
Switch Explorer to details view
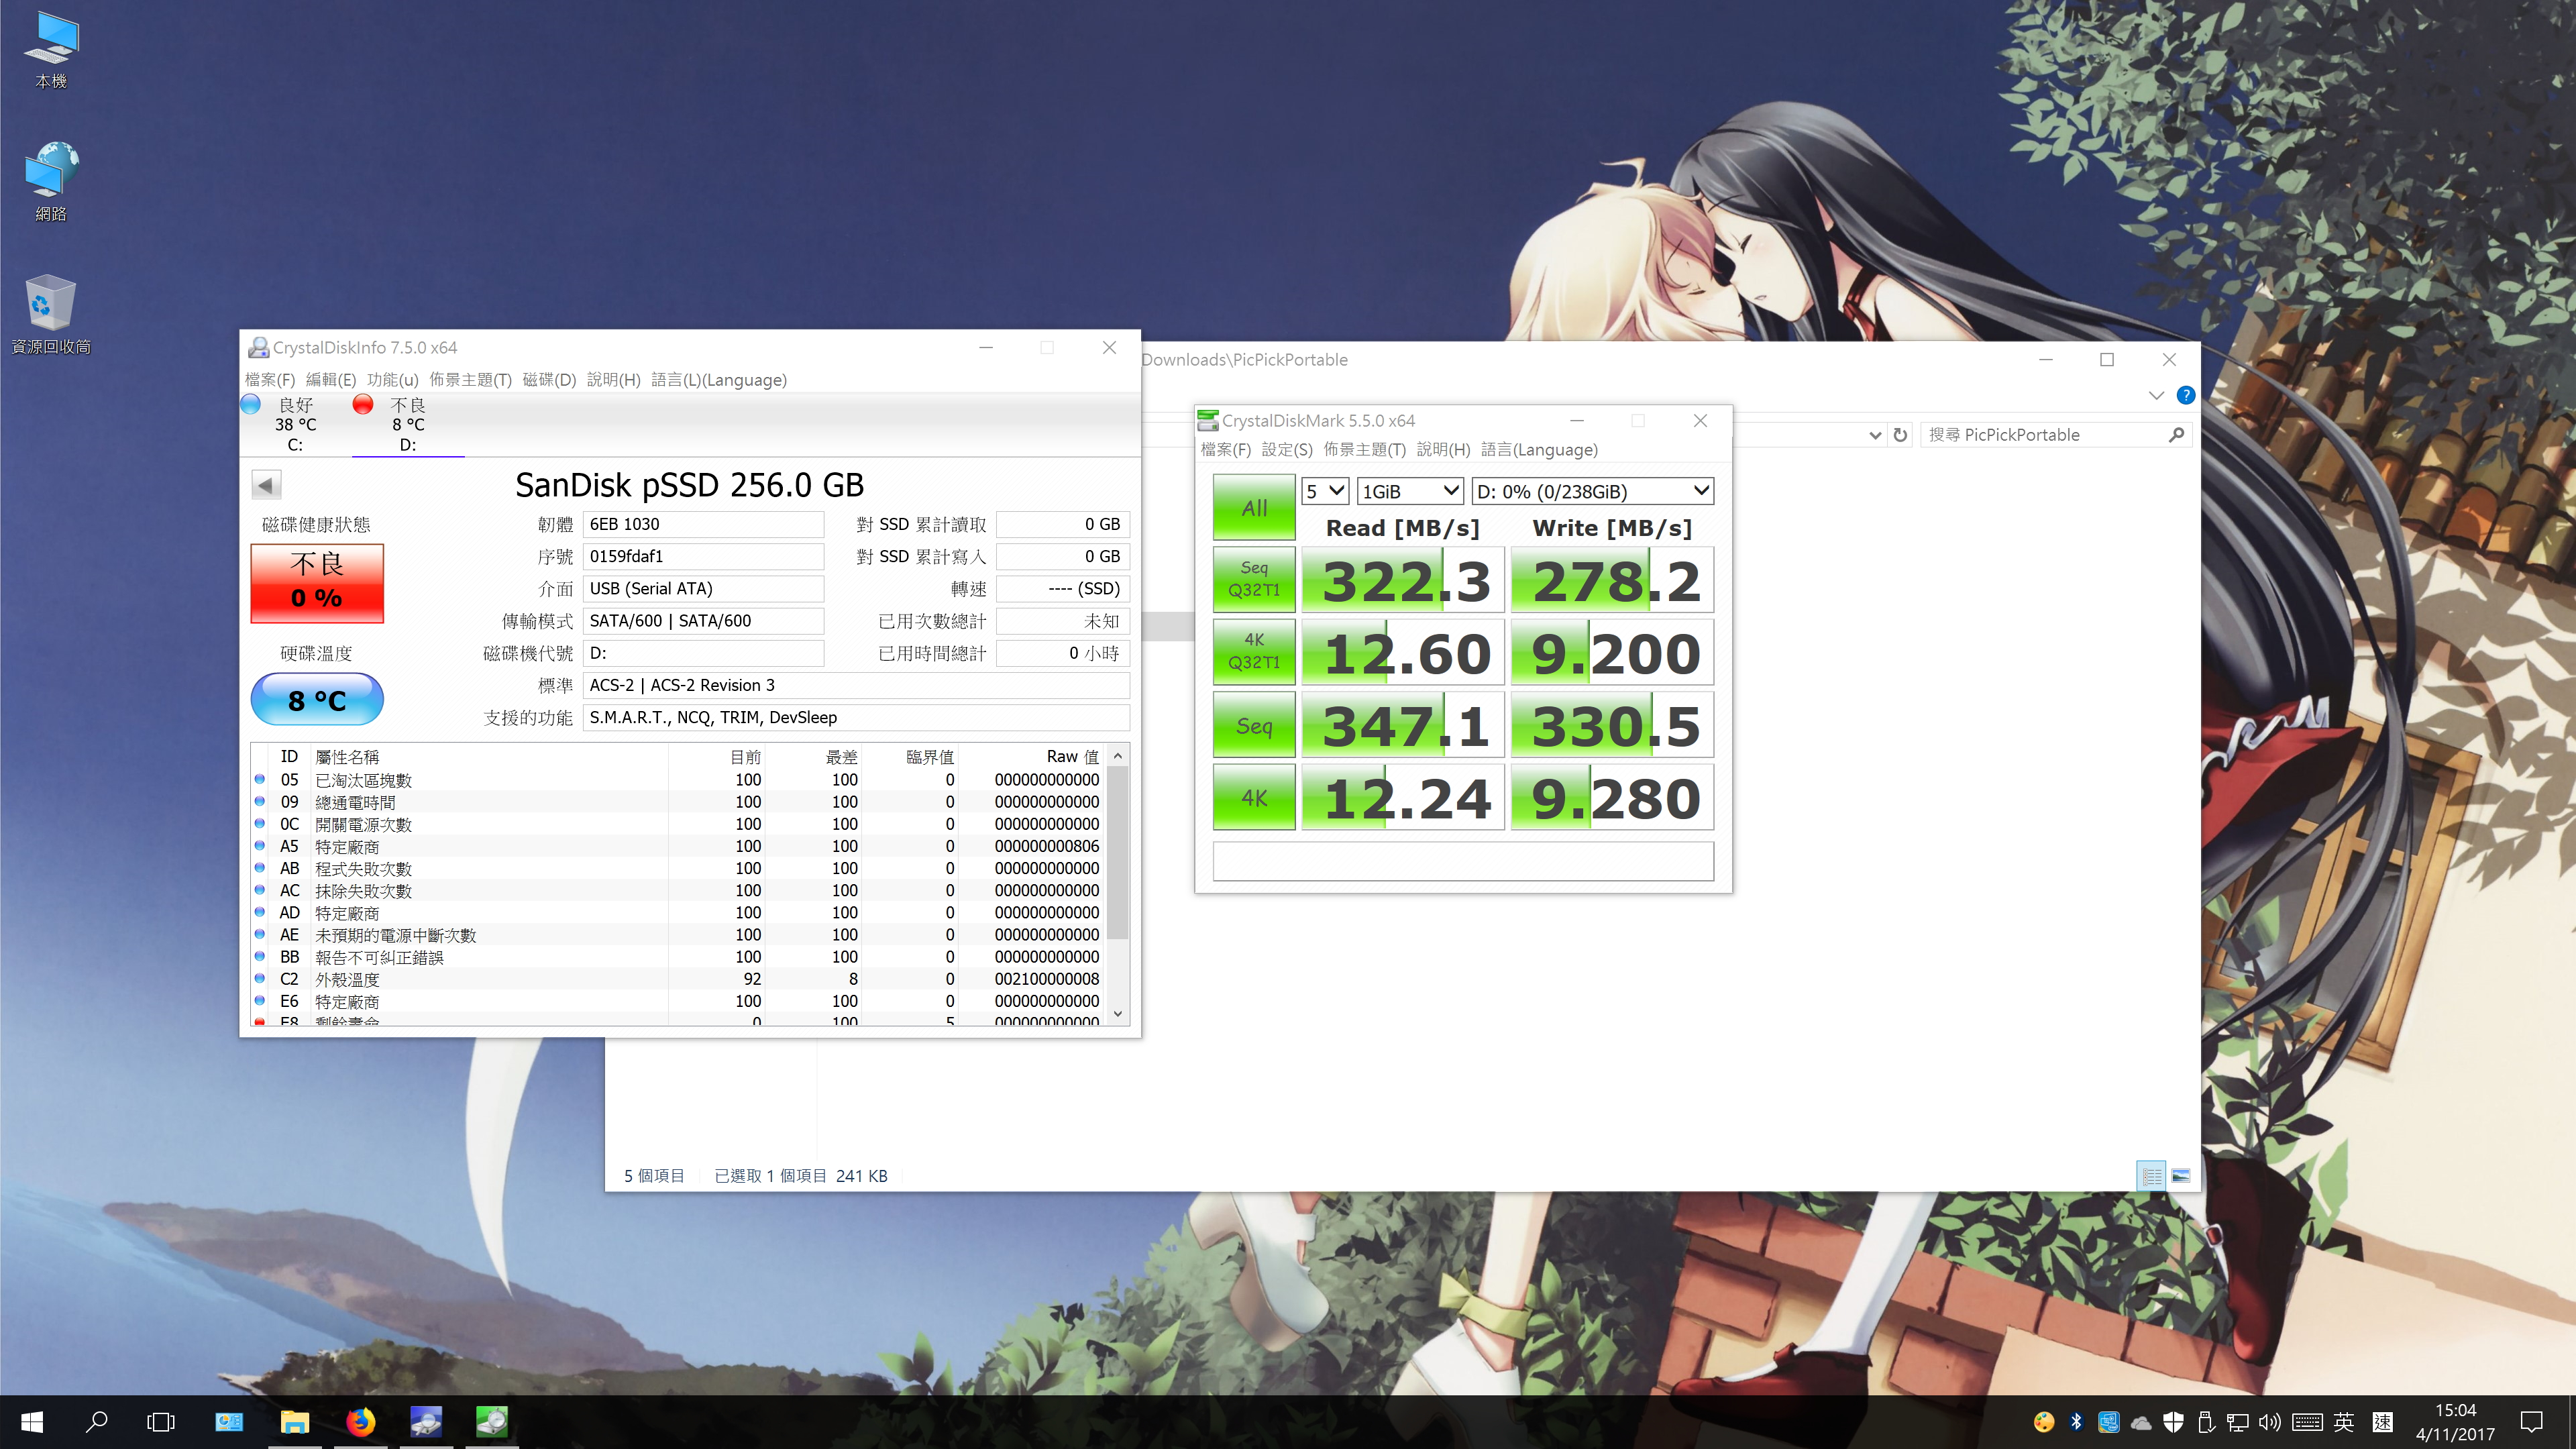point(2151,1176)
